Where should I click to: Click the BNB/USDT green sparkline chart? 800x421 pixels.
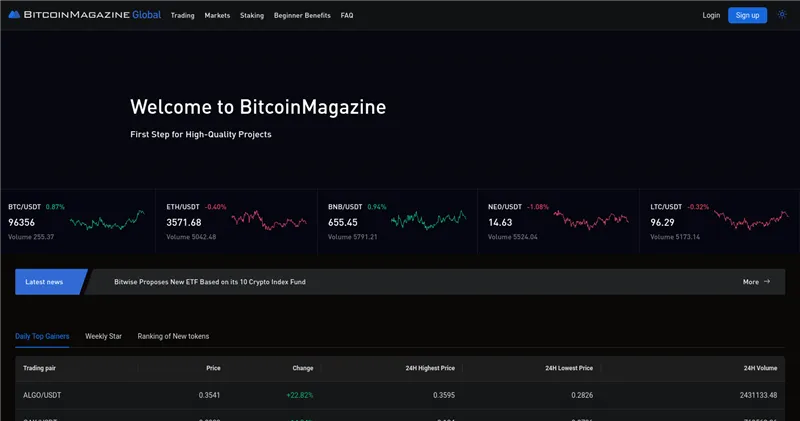pyautogui.click(x=429, y=220)
